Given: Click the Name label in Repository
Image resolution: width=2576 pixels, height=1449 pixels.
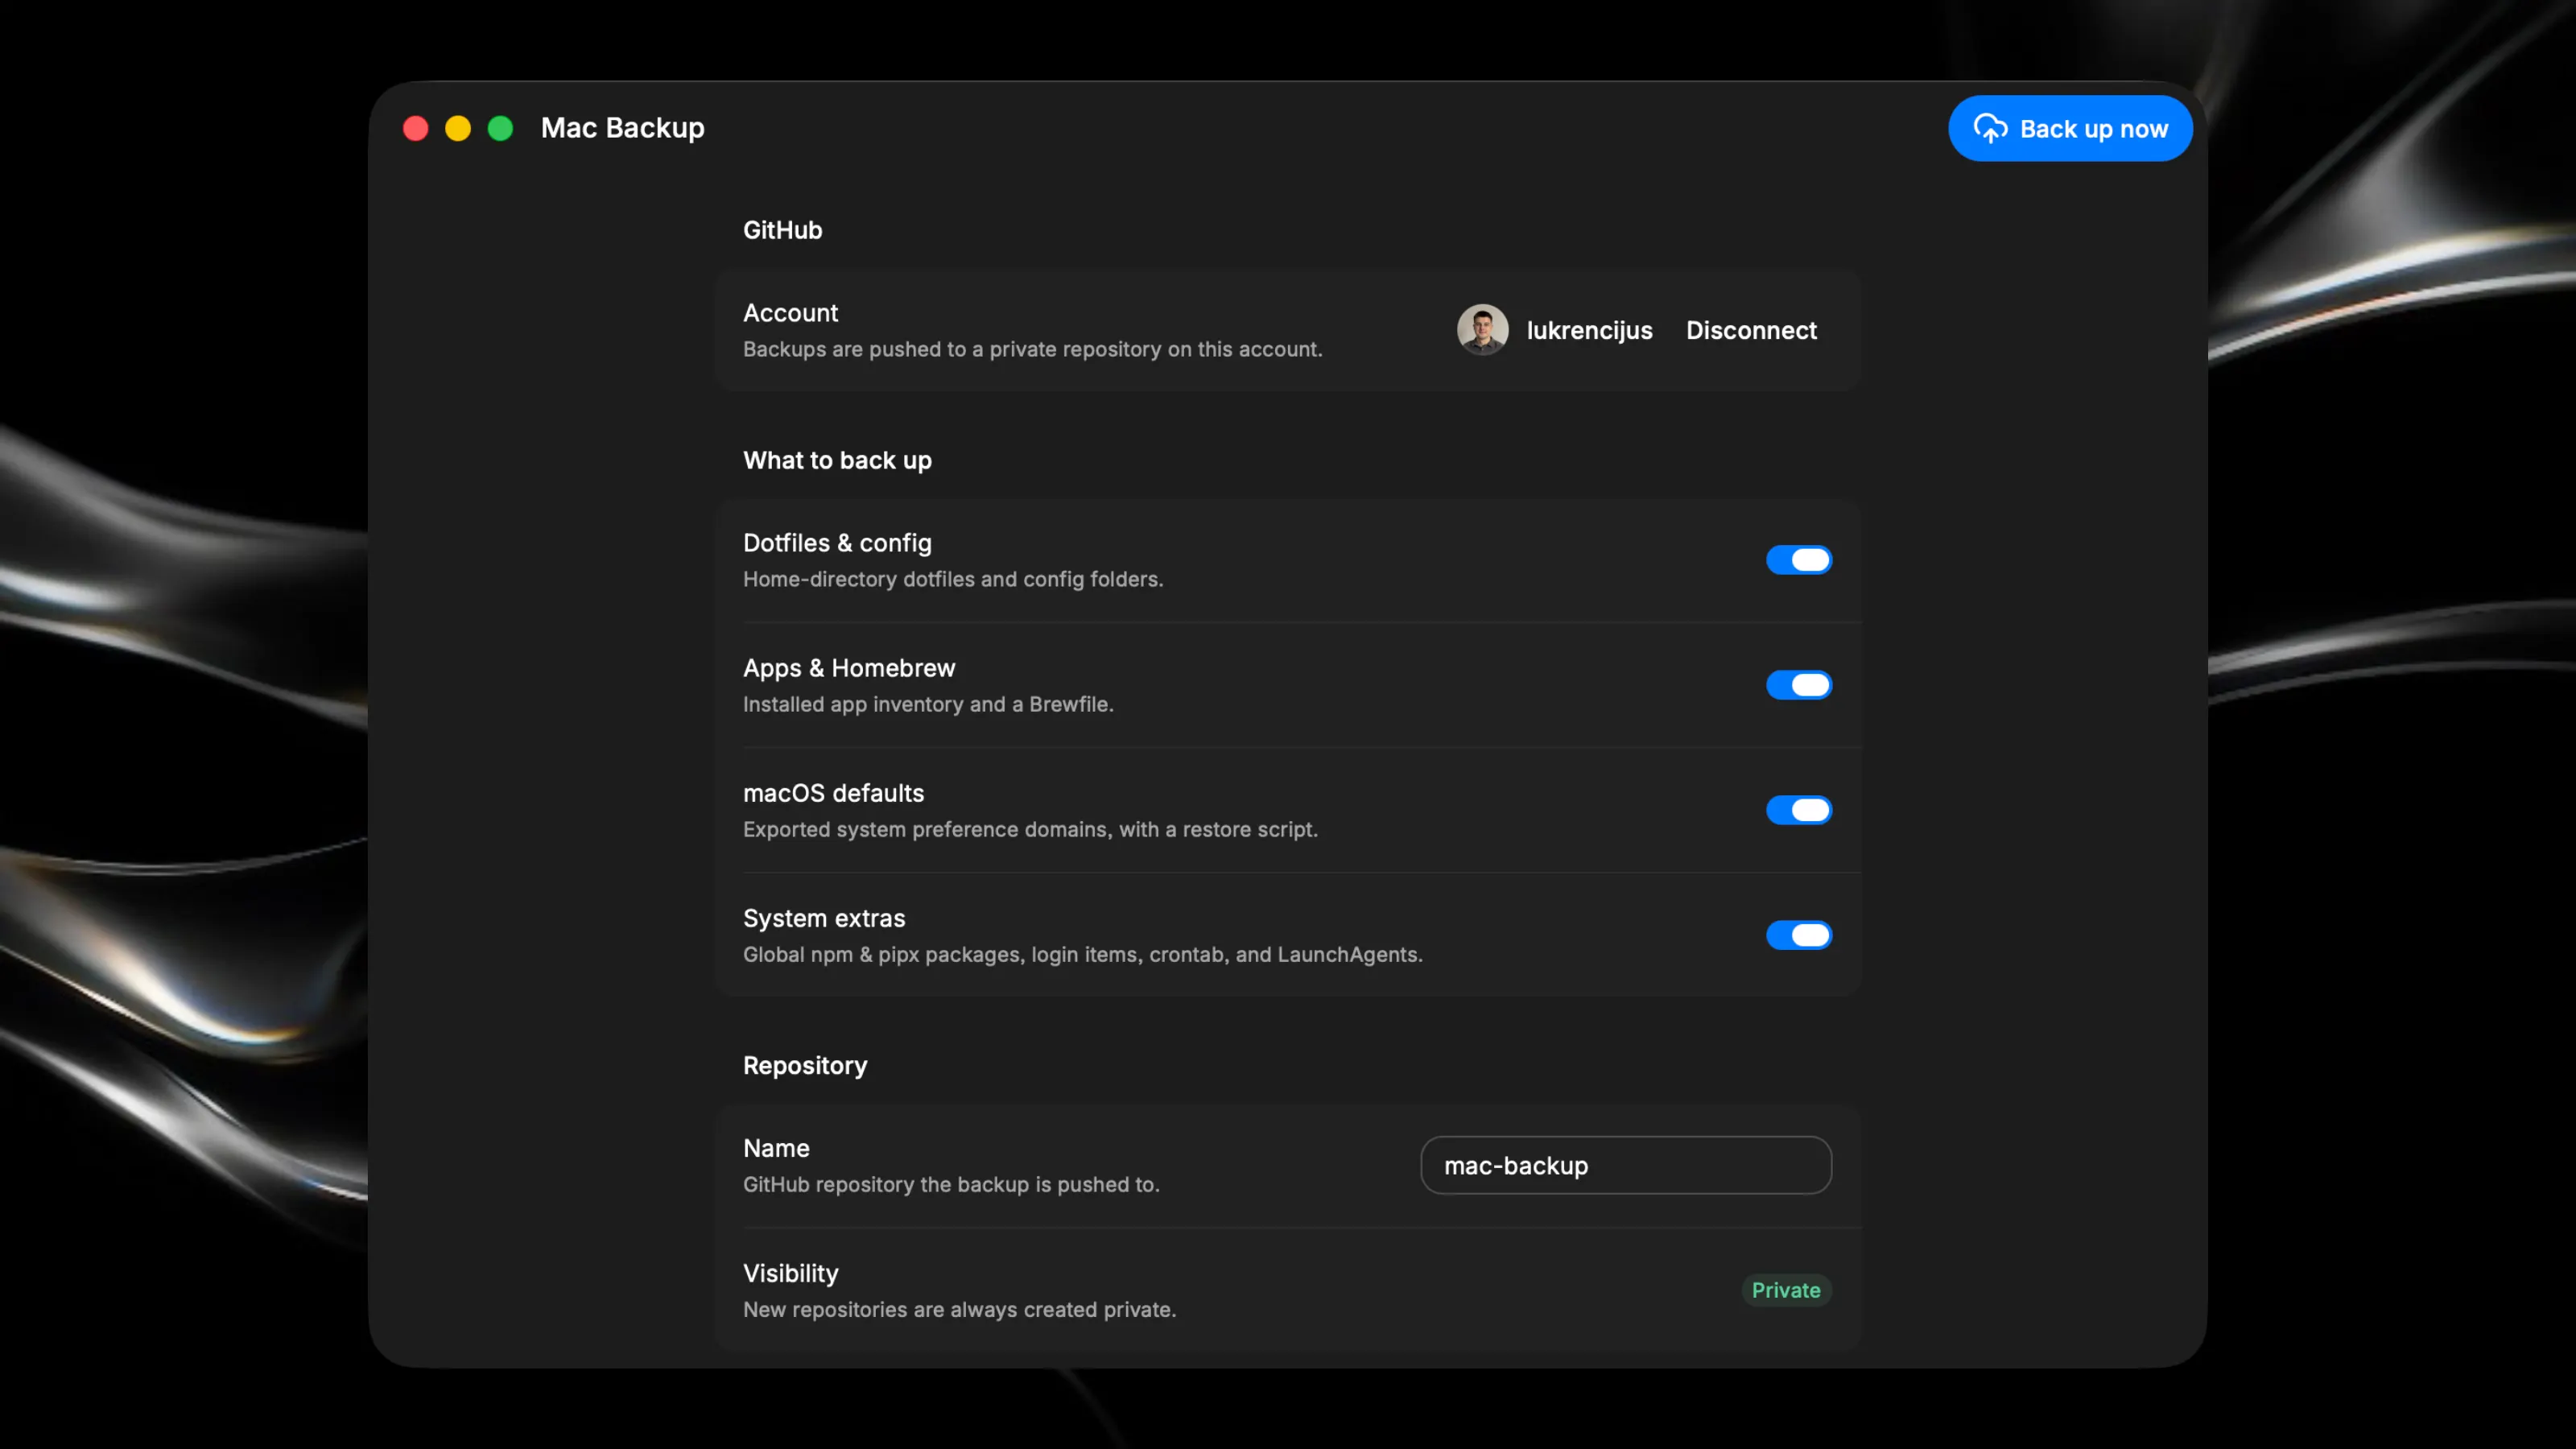Looking at the screenshot, I should (x=776, y=1148).
